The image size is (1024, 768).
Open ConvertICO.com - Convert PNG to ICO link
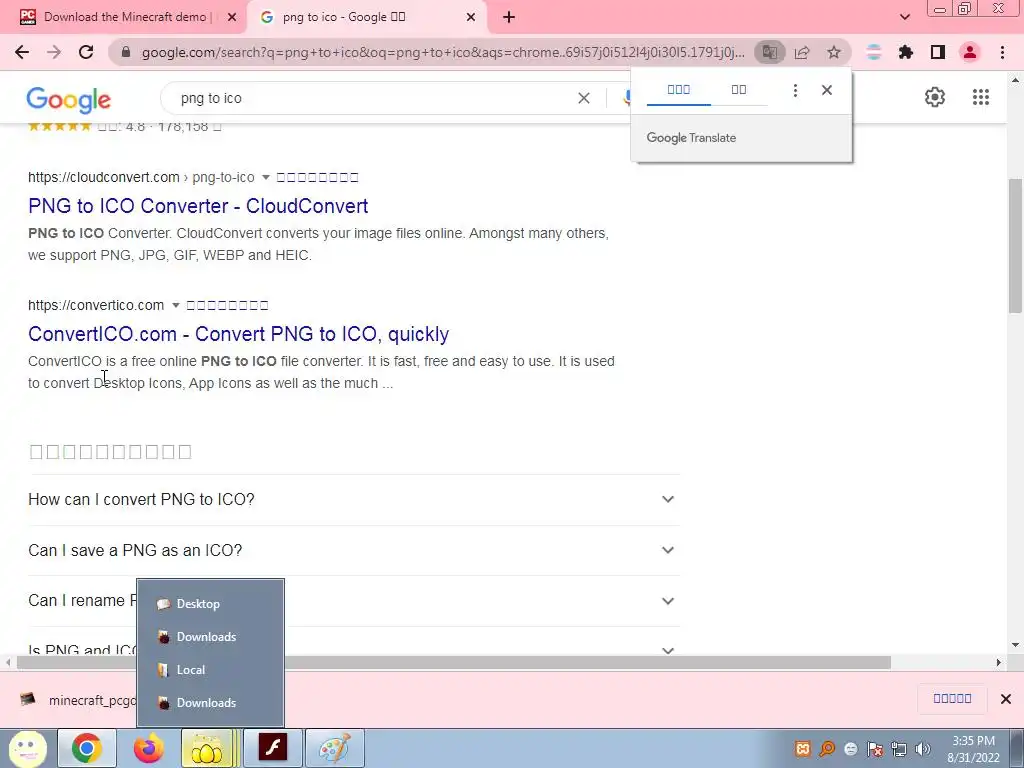pyautogui.click(x=238, y=334)
